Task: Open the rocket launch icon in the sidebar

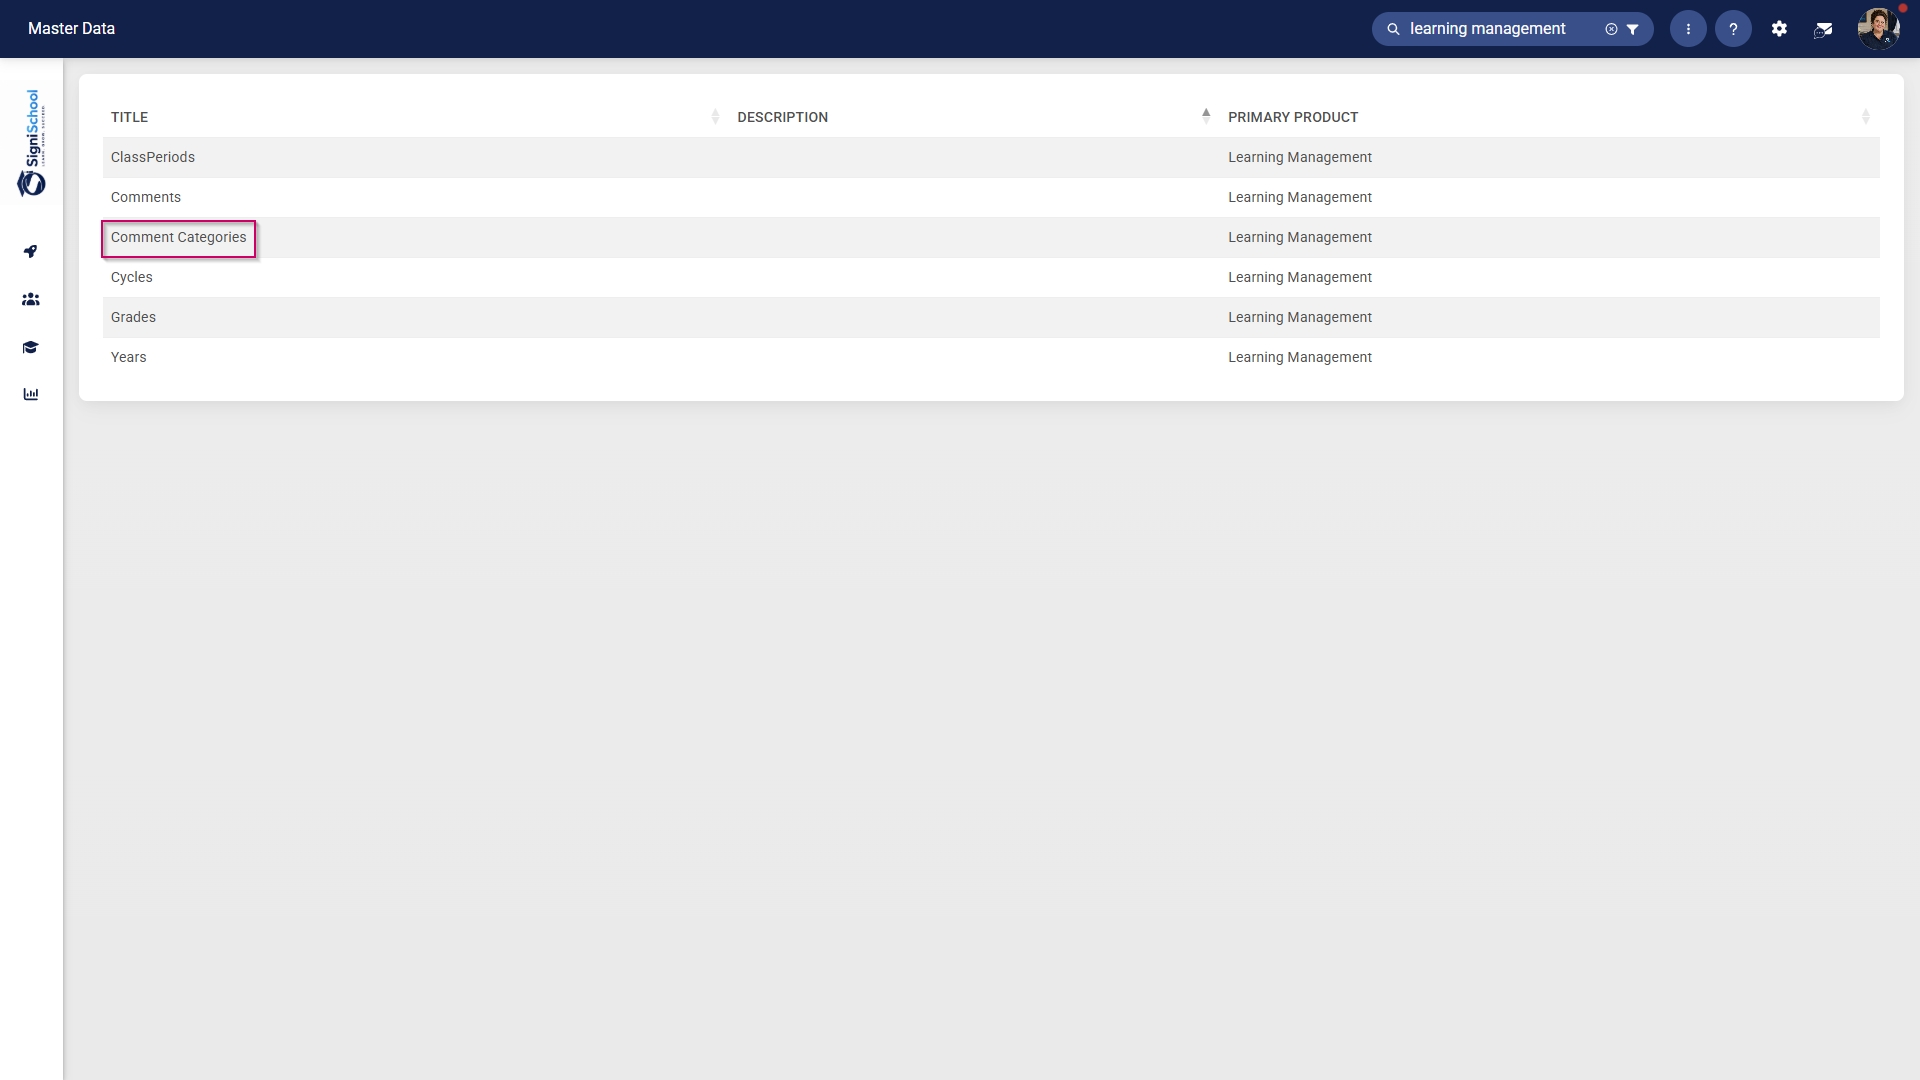Action: point(31,251)
